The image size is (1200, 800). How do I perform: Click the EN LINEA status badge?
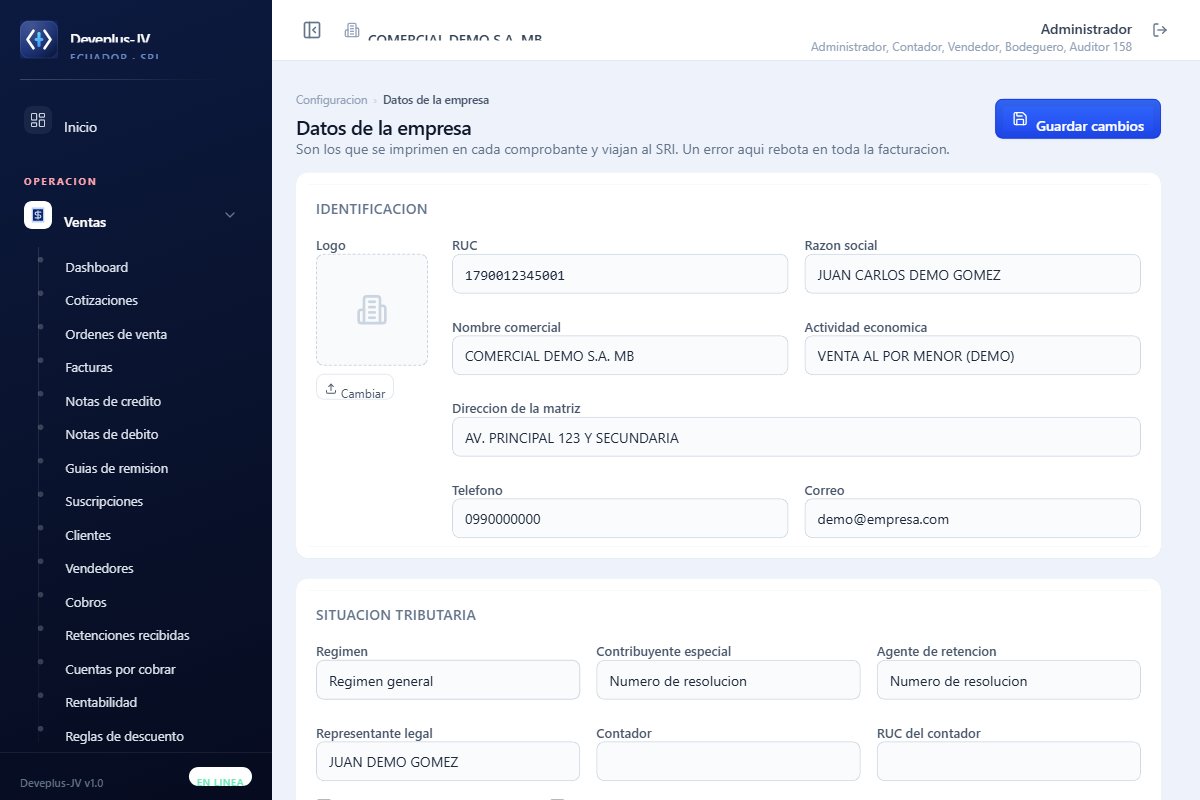(x=220, y=779)
